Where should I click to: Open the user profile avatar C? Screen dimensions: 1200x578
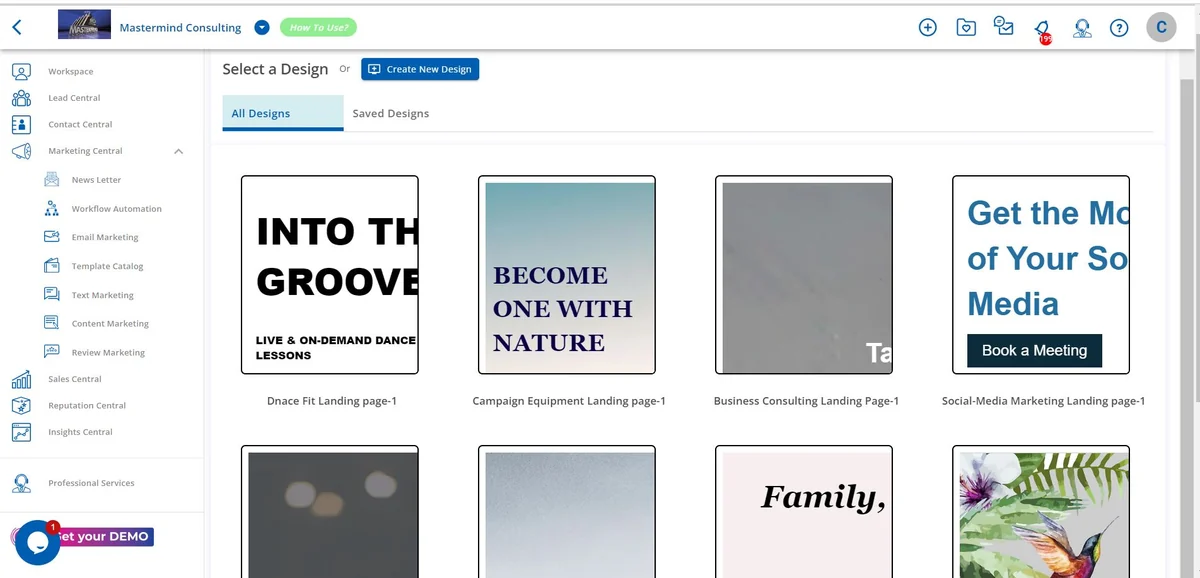[x=1161, y=27]
